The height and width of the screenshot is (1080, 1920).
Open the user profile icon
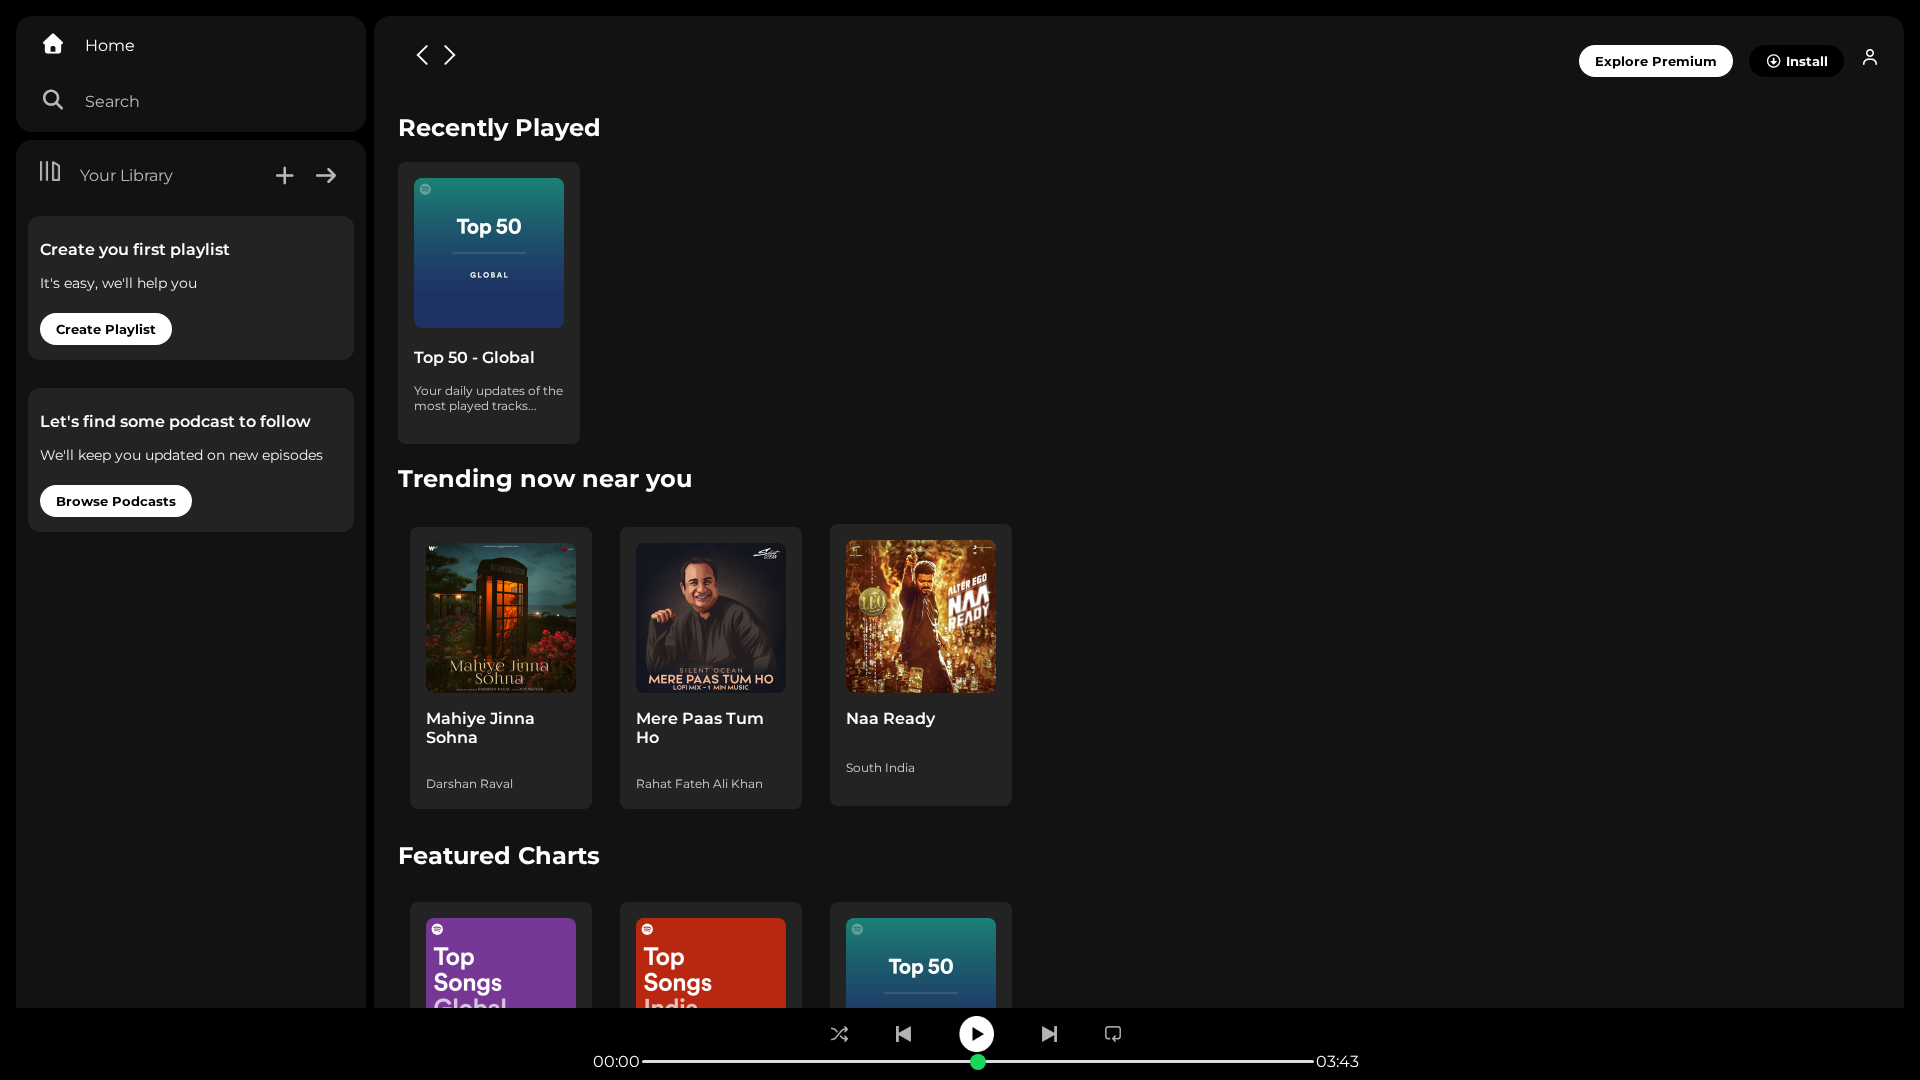click(1870, 58)
